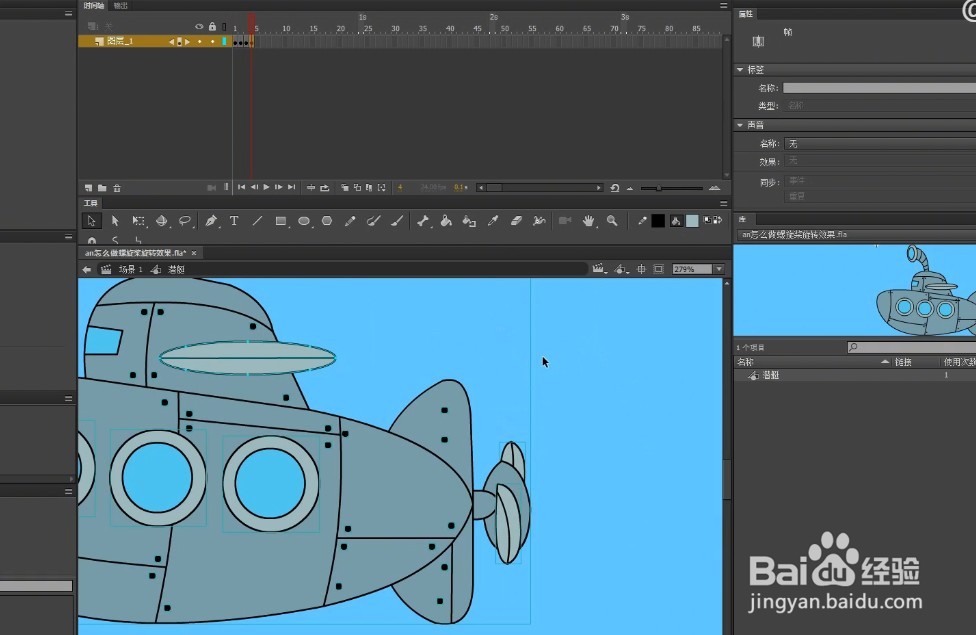Viewport: 976px width, 635px height.
Task: Select the Camera tool
Action: 565,220
